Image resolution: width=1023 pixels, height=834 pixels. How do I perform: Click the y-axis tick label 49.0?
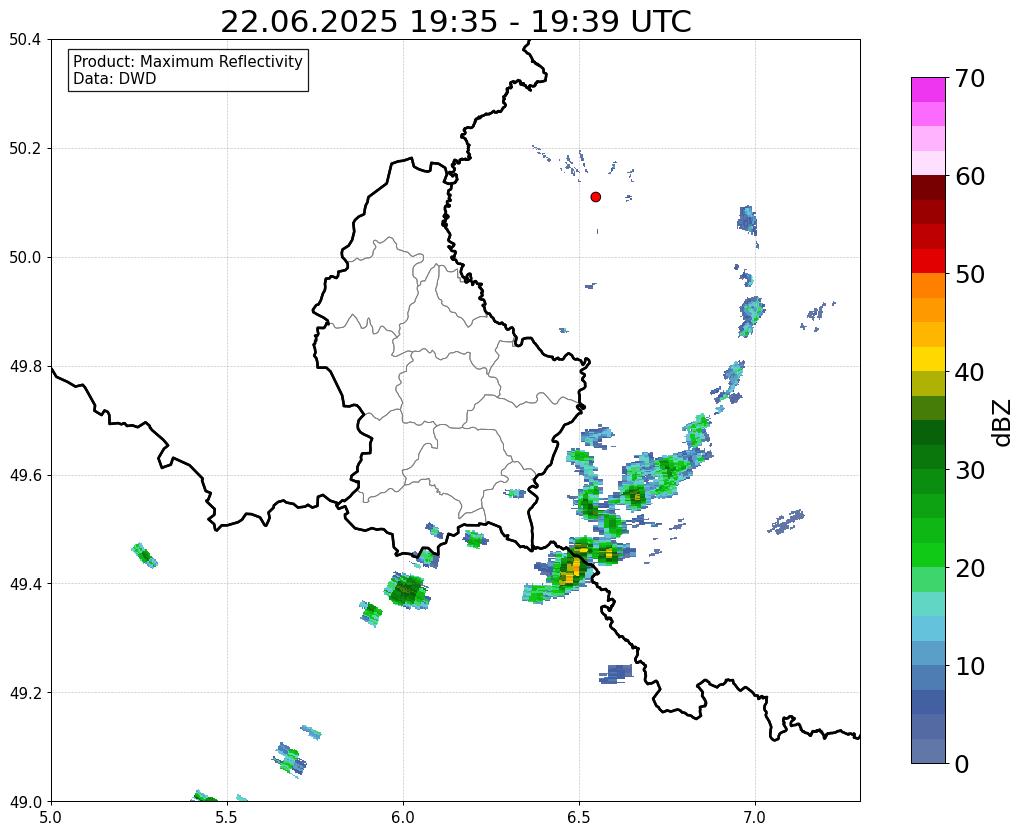[25, 801]
